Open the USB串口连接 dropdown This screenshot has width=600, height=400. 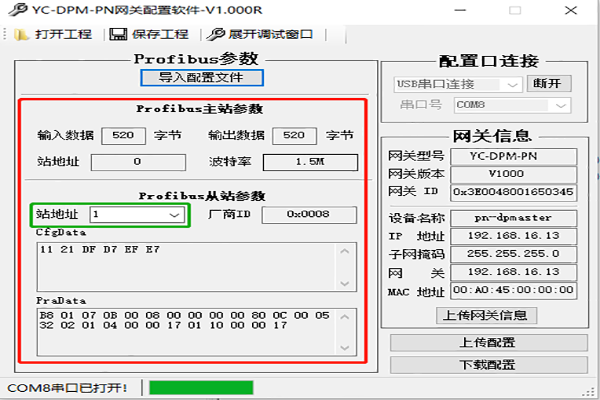point(512,85)
